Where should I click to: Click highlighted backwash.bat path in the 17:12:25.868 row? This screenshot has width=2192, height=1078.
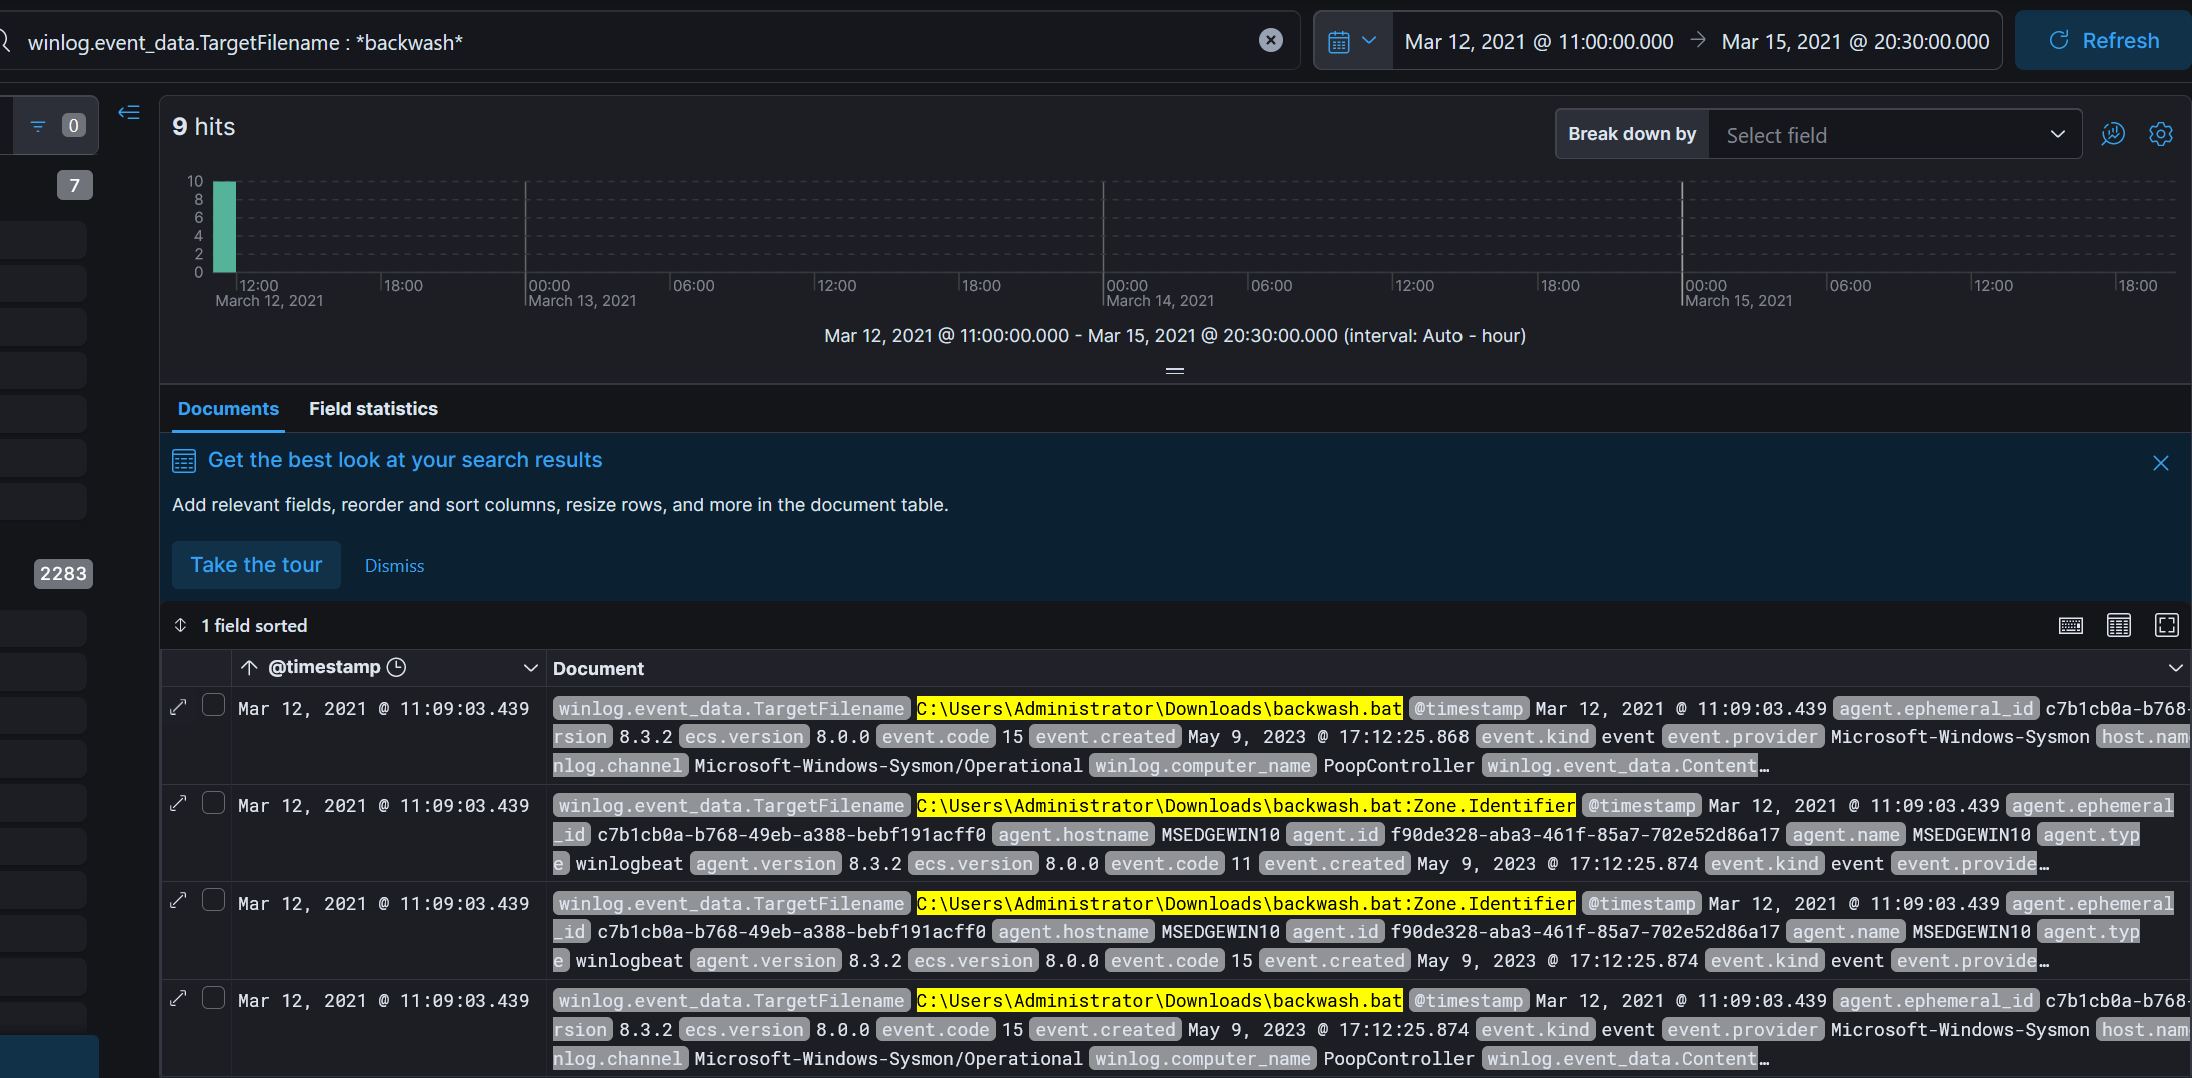1159,709
